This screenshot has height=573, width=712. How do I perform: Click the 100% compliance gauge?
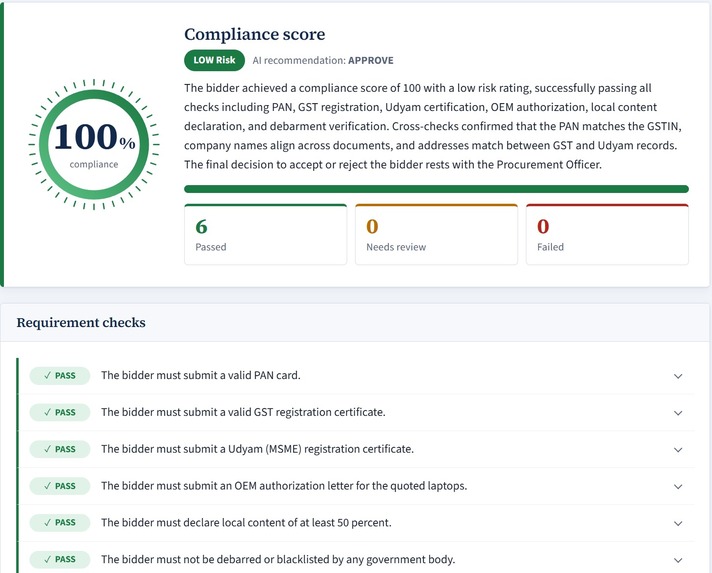[x=94, y=144]
